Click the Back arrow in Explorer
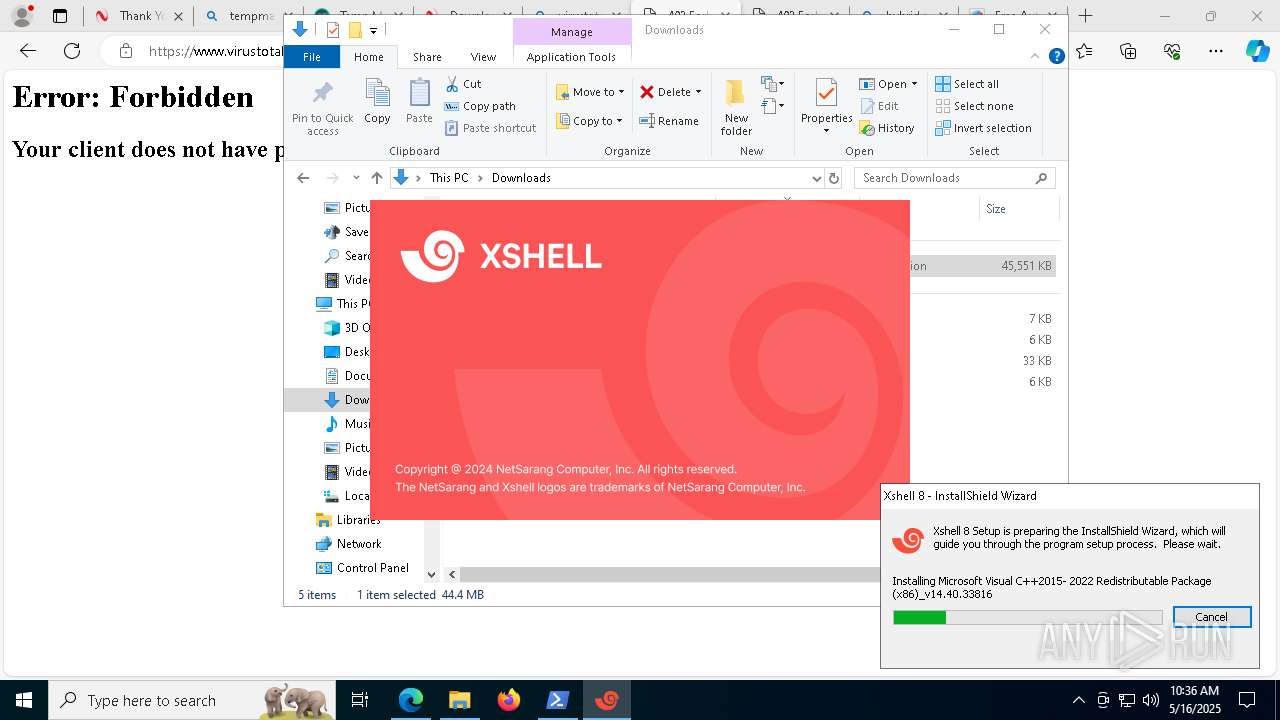1280x720 pixels. point(303,178)
